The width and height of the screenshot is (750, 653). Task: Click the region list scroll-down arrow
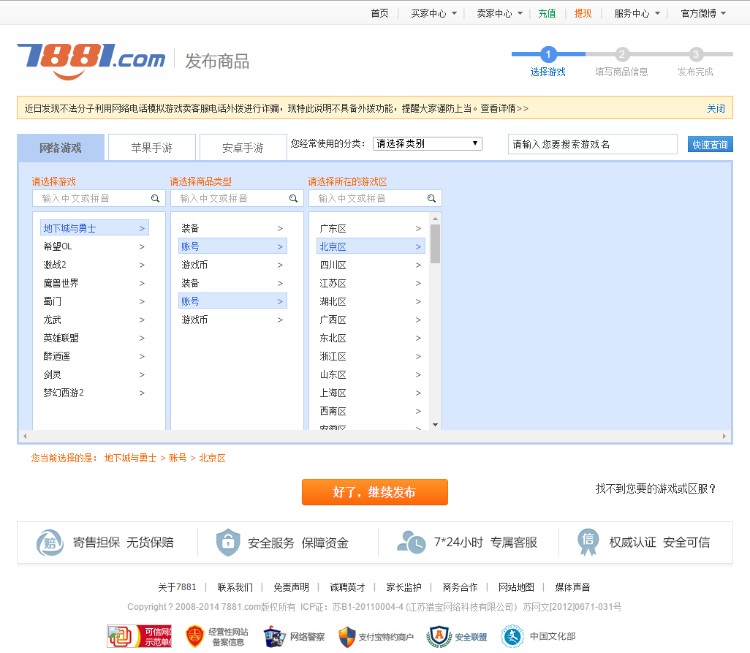click(x=435, y=424)
